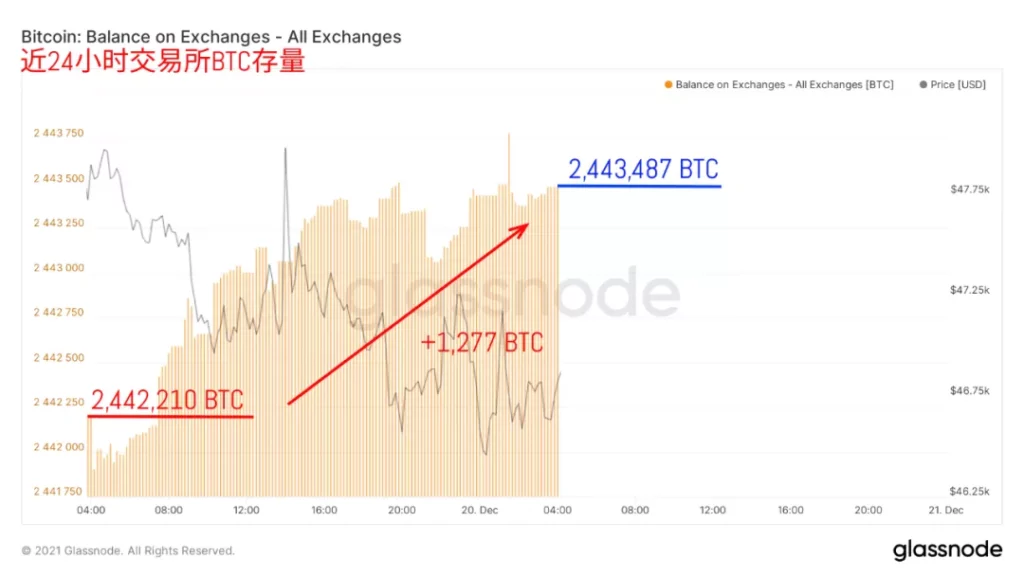Click the glassnode watermark in chart center
Viewport: 1024px width, 576px height.
(512, 292)
